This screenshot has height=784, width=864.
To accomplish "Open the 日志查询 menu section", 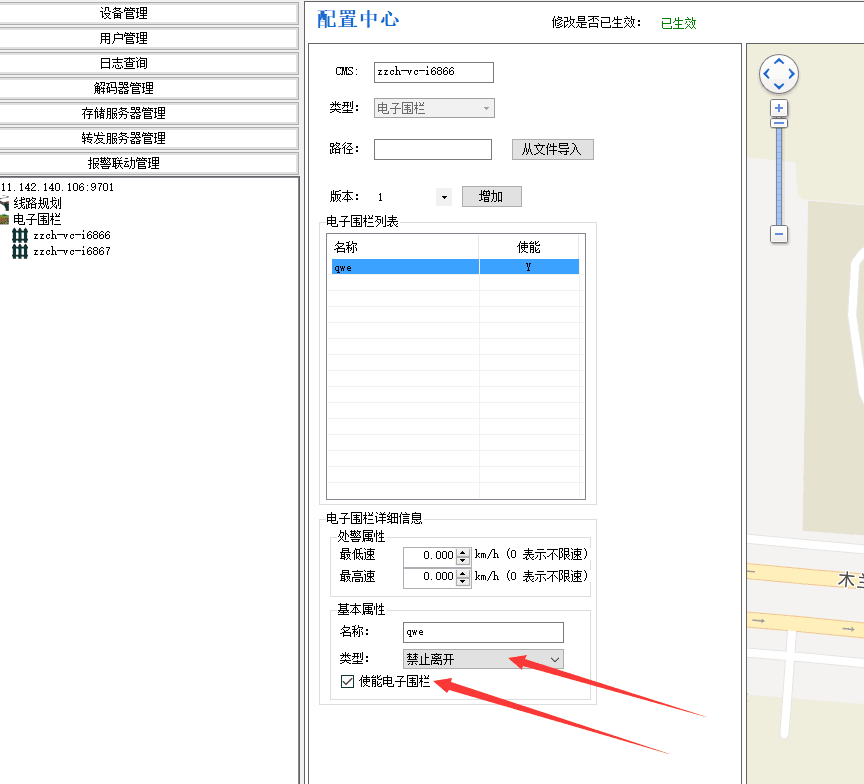I will click(x=149, y=63).
